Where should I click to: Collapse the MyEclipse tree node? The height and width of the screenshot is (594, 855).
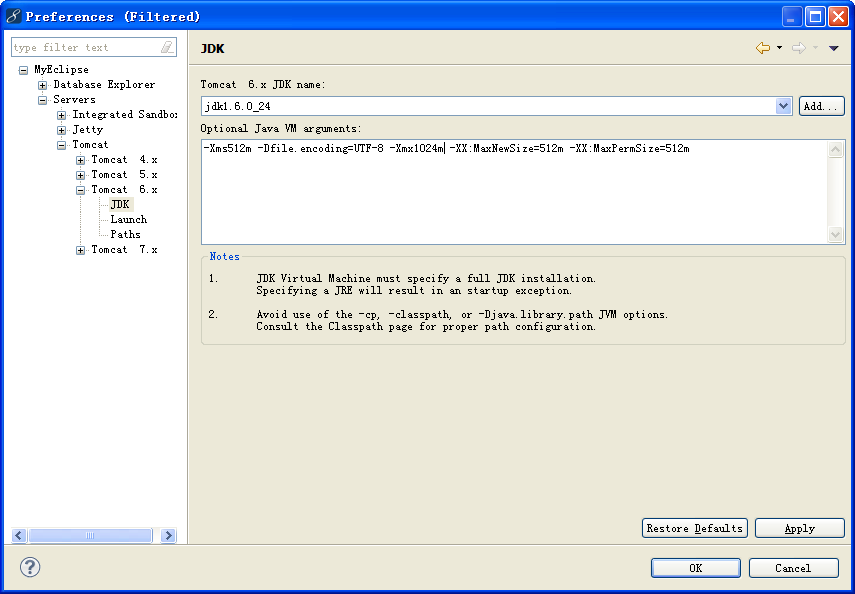(23, 70)
